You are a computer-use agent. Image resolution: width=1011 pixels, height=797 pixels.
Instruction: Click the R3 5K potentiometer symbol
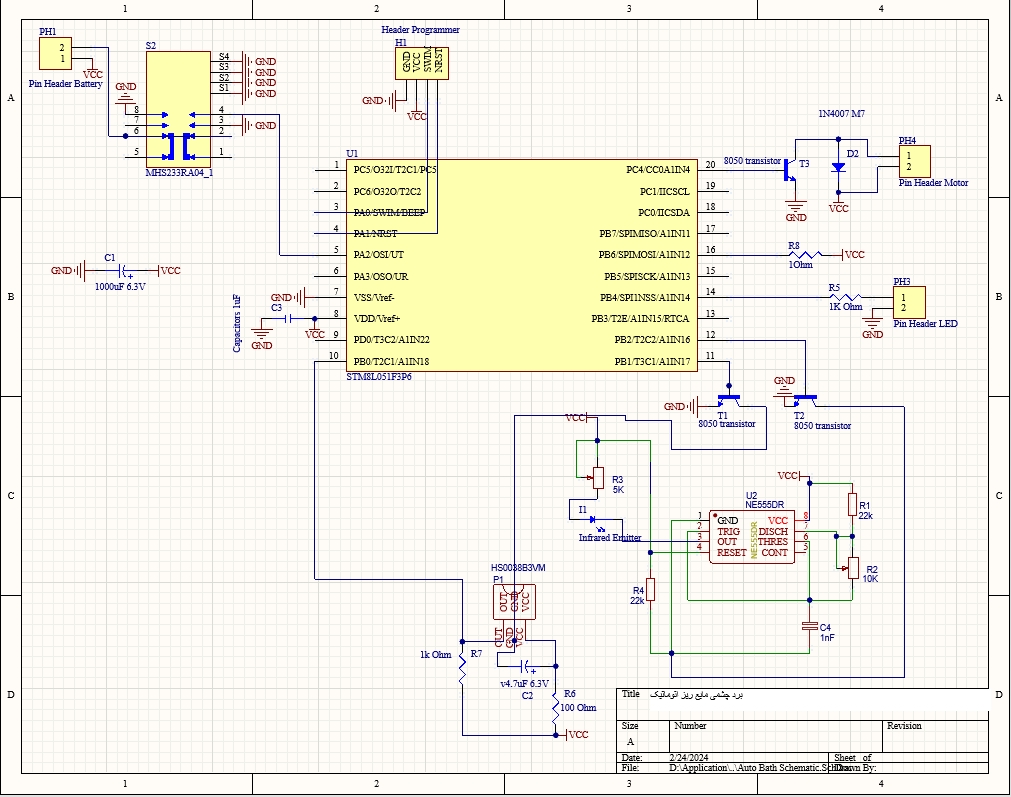point(598,478)
